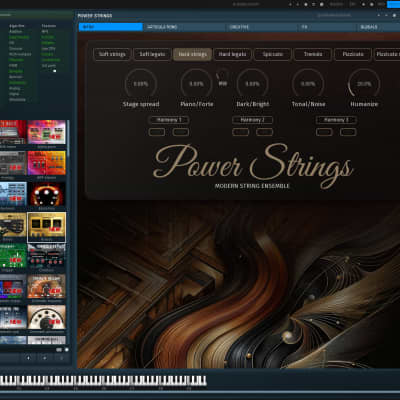Select the first Pizzicato articulation button
The image size is (400, 400).
(353, 54)
